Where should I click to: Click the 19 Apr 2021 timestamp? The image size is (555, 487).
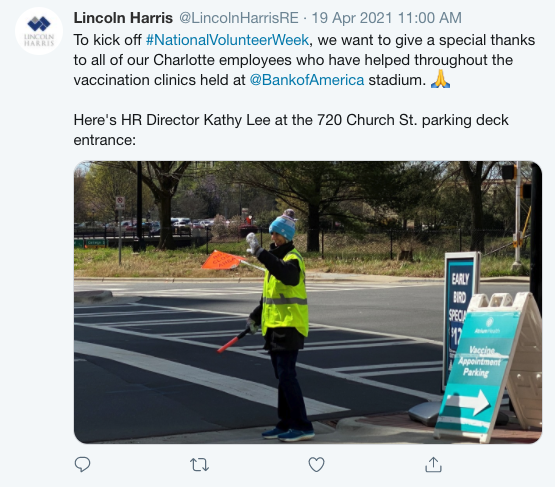(x=387, y=18)
